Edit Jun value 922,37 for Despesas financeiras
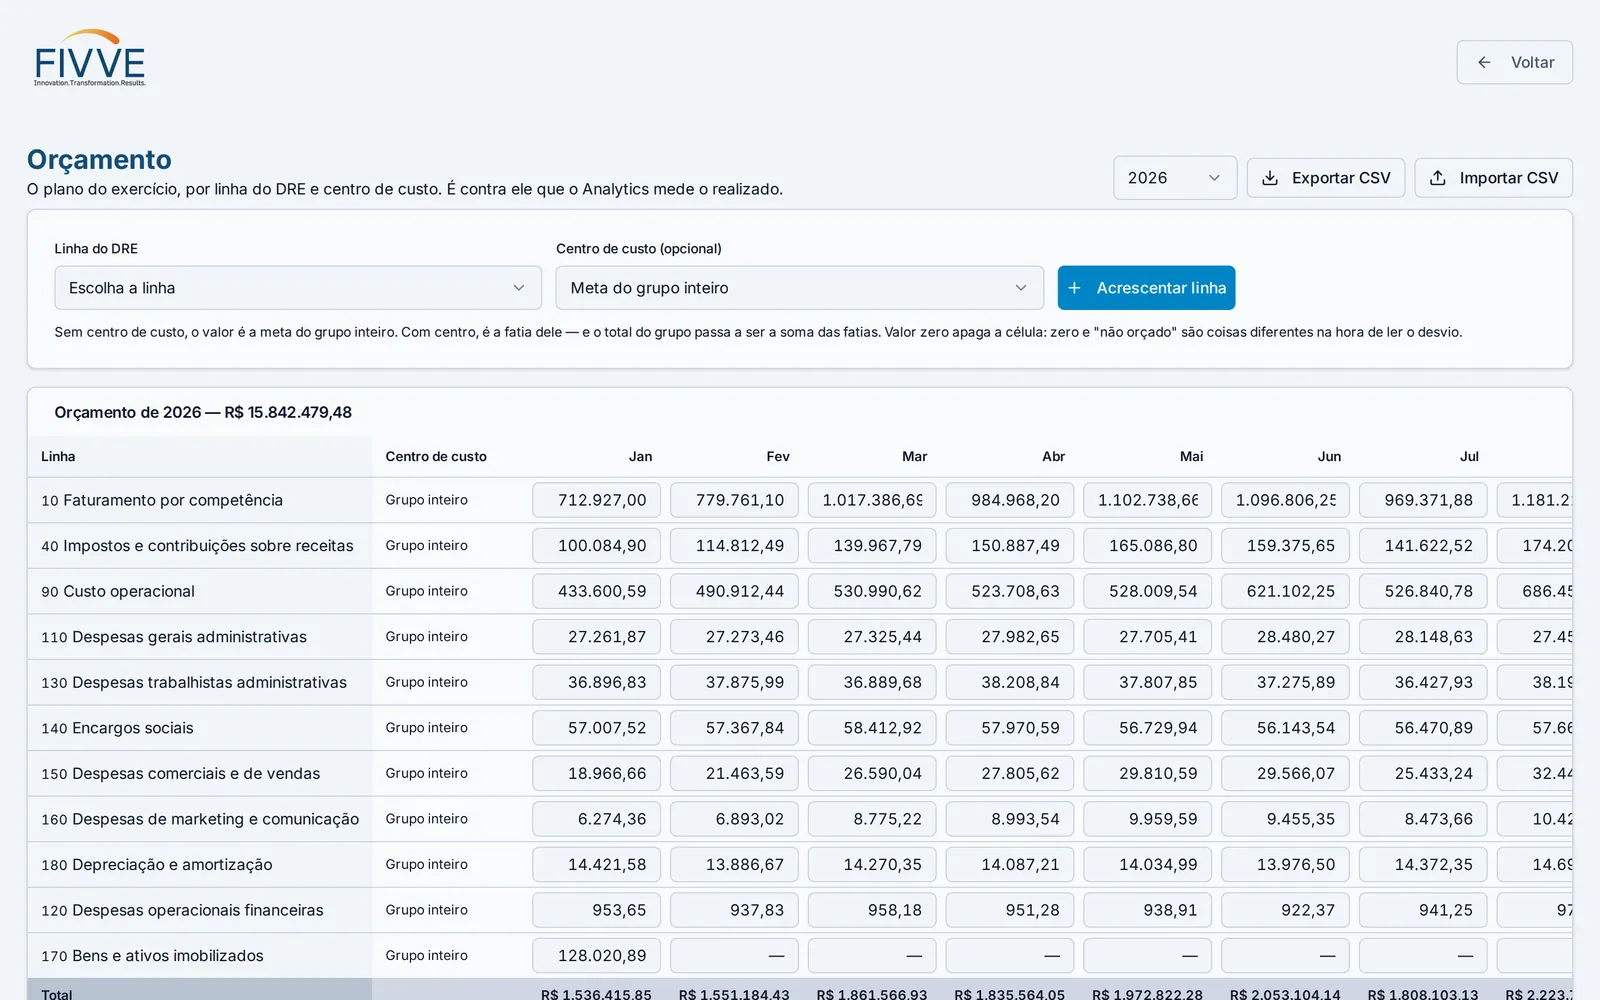This screenshot has width=1600, height=1000. click(x=1285, y=910)
